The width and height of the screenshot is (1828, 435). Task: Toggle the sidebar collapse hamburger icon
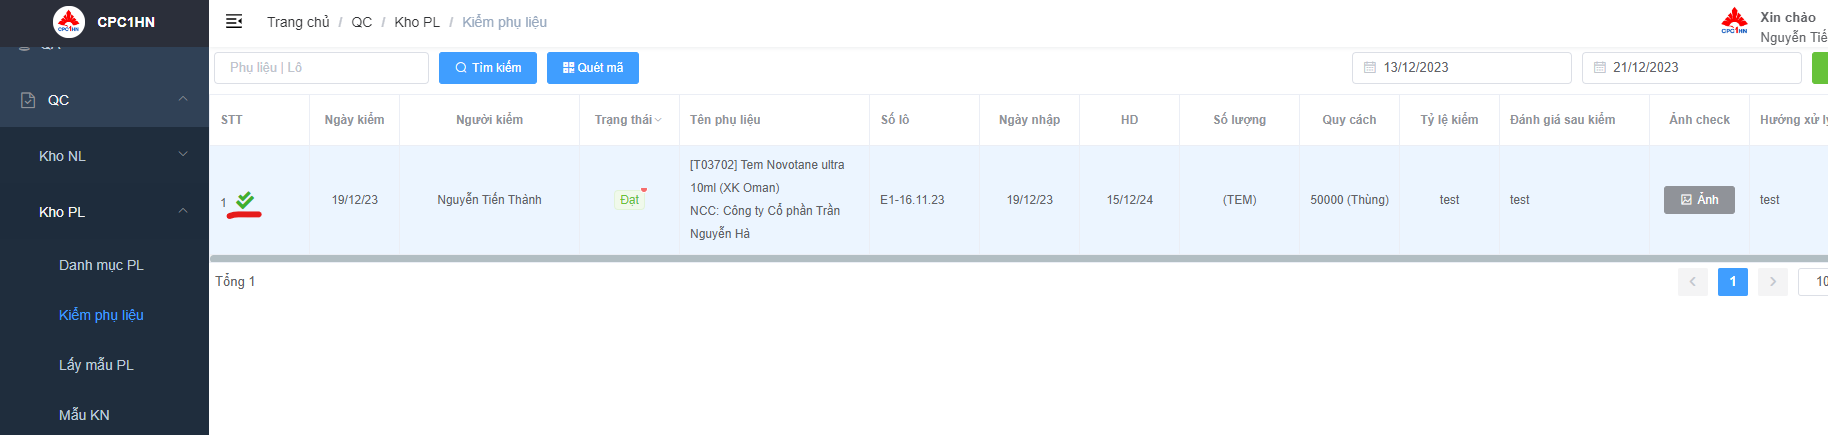tap(234, 21)
